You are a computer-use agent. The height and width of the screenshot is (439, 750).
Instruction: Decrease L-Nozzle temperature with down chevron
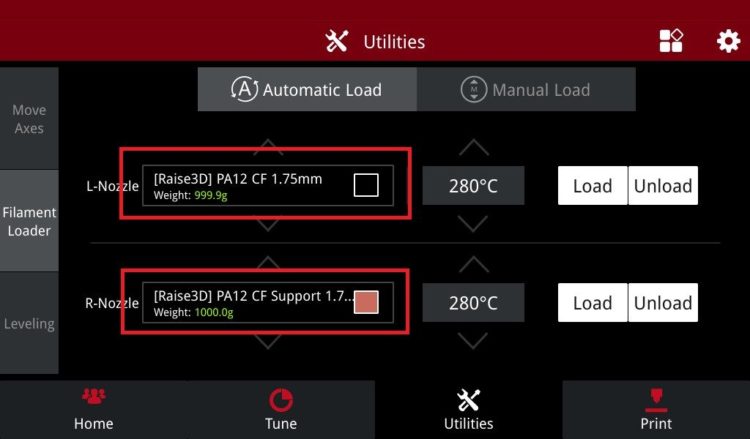point(474,224)
